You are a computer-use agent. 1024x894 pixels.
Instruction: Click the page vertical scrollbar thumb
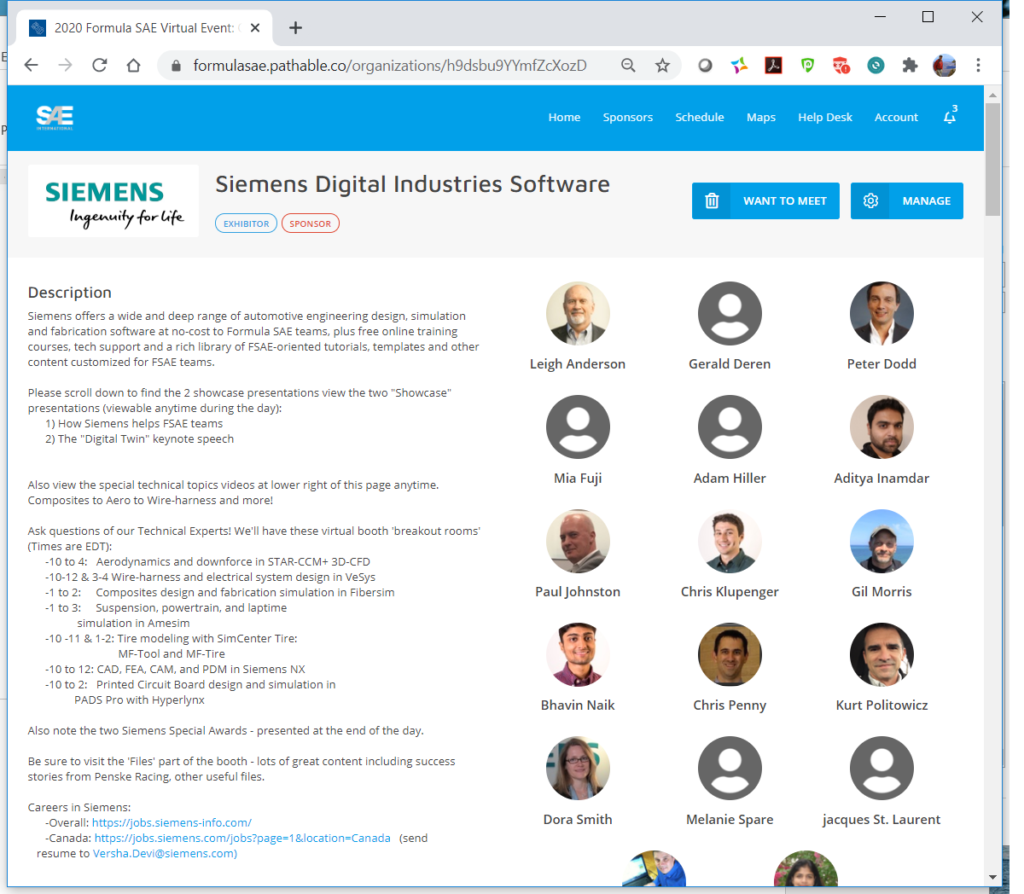993,159
